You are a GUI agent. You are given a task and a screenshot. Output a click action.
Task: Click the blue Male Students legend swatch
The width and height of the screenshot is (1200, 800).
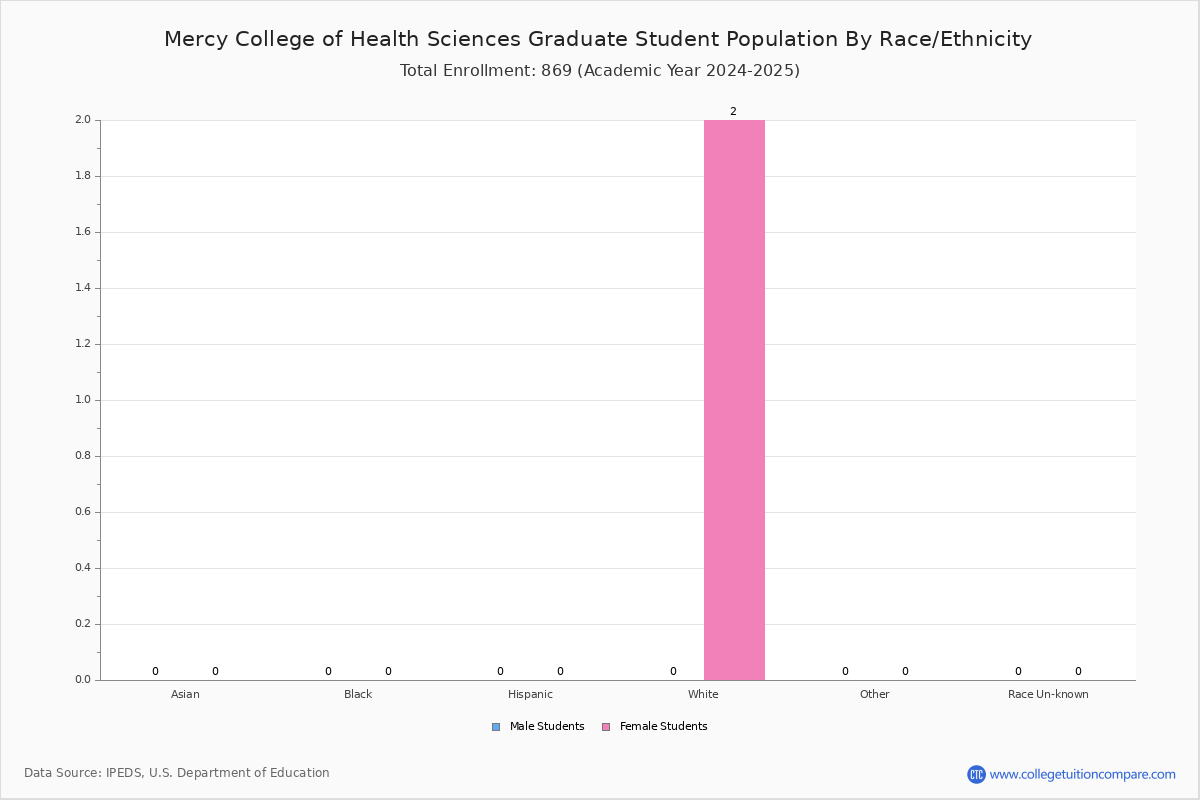[496, 727]
